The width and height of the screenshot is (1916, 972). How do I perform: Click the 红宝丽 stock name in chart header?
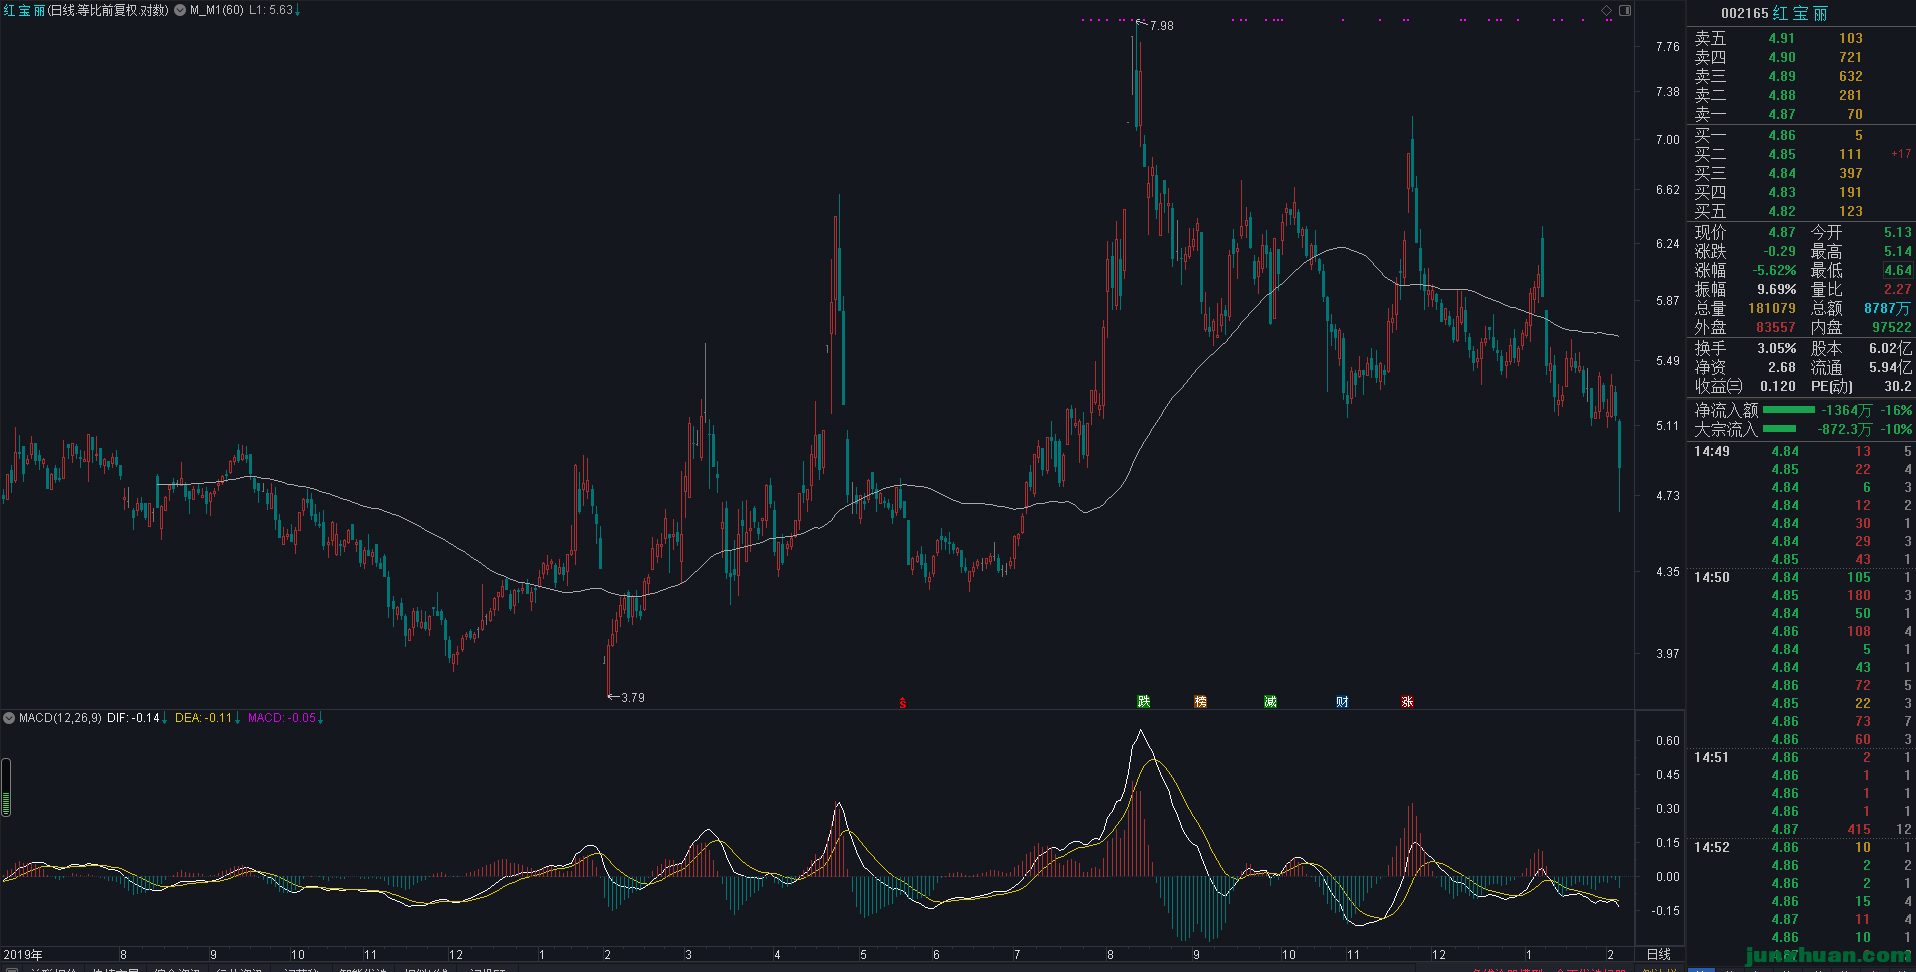24,10
